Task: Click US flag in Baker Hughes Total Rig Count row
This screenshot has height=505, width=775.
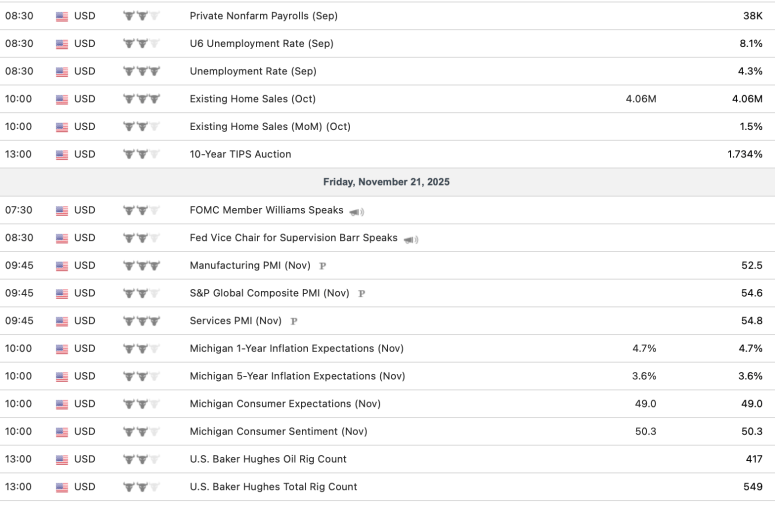Action: tap(62, 487)
